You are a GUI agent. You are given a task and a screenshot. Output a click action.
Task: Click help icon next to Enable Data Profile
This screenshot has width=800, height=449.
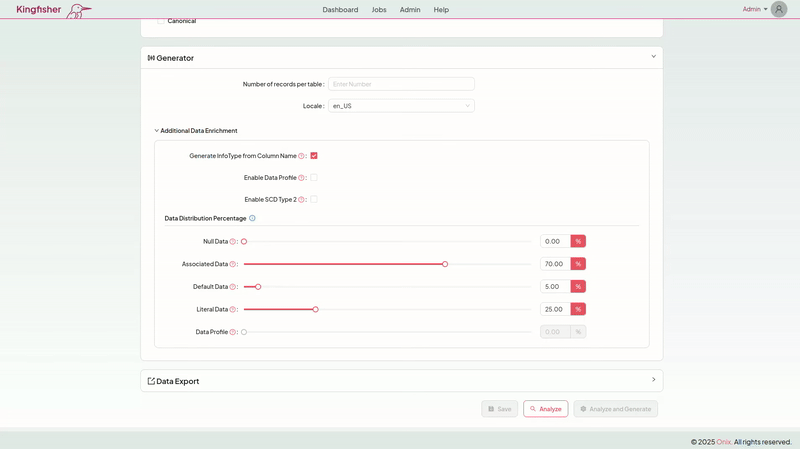tap(301, 178)
